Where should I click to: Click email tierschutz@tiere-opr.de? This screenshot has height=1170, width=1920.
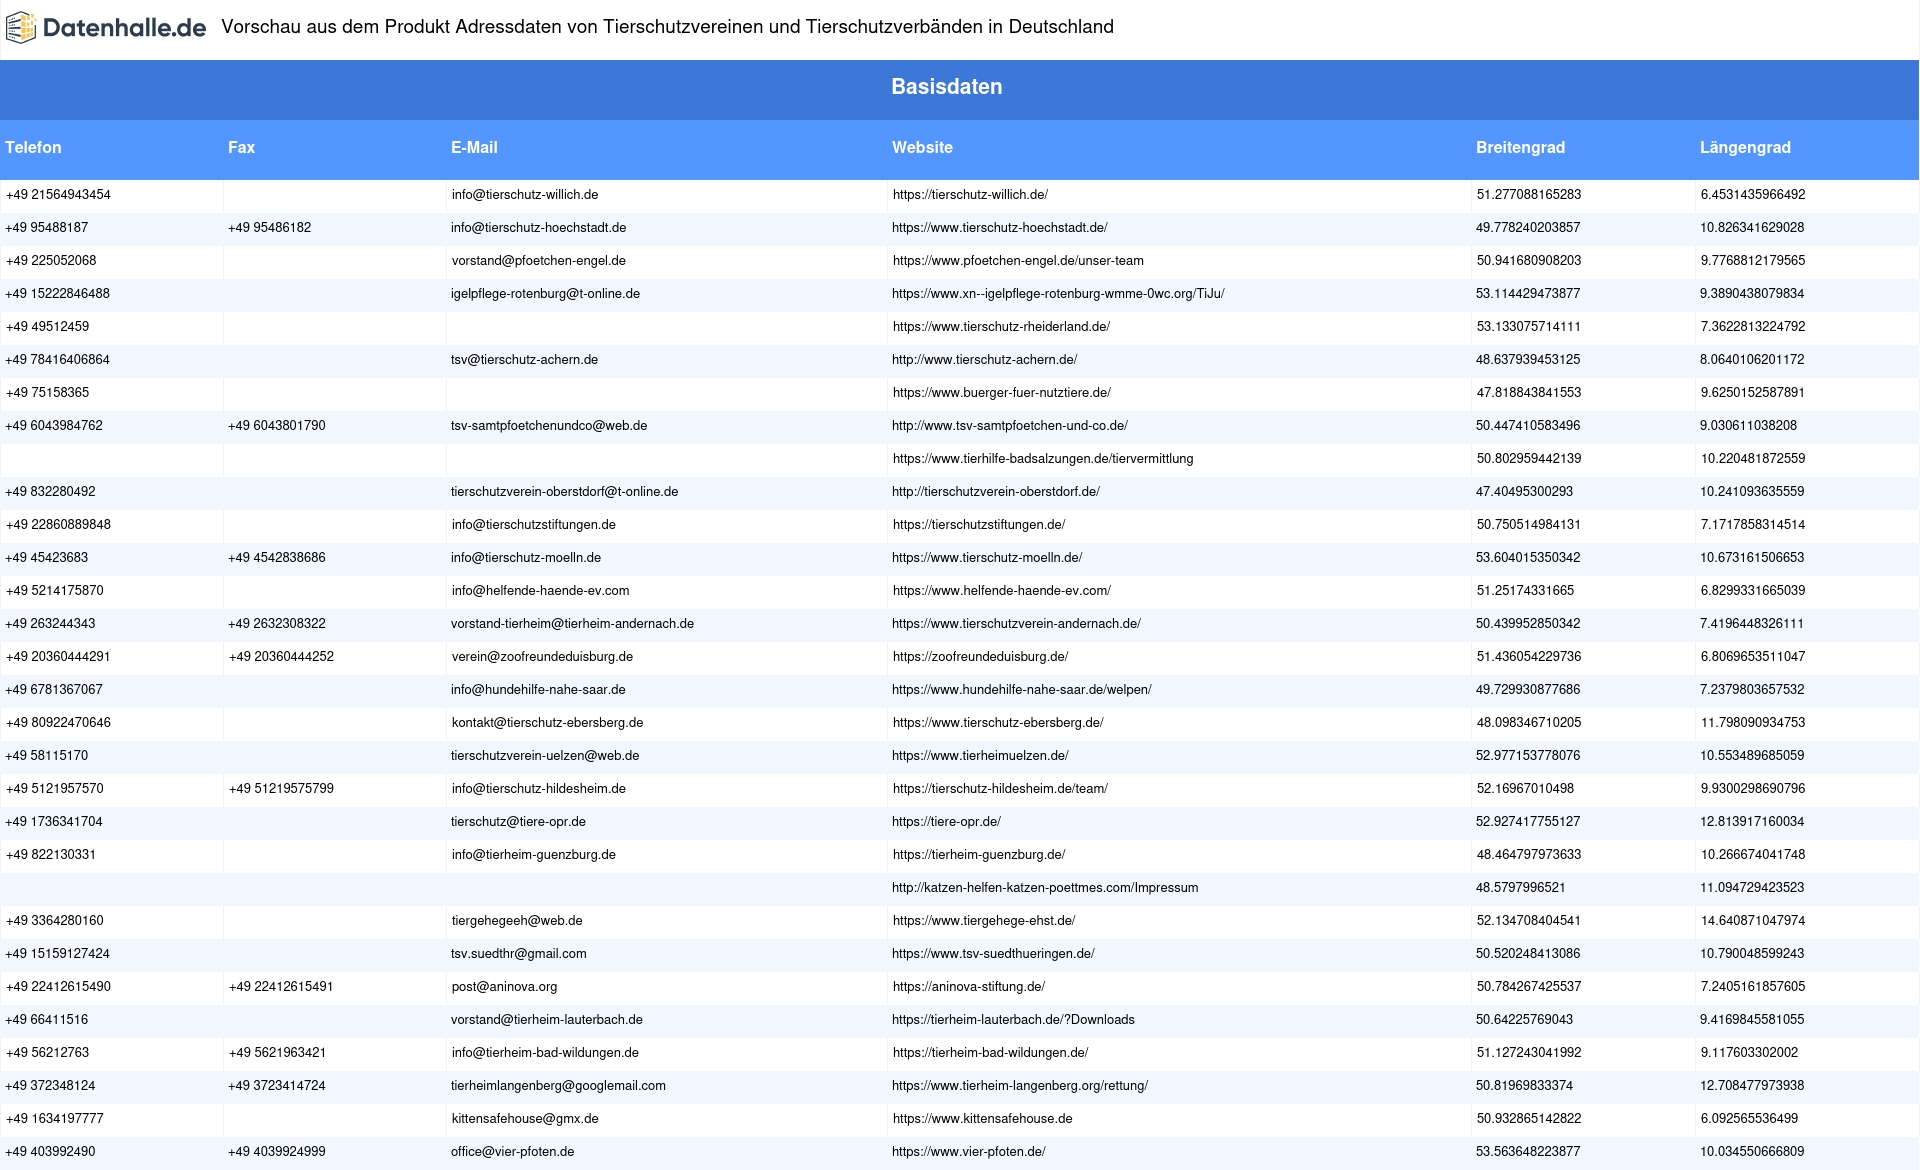519,822
